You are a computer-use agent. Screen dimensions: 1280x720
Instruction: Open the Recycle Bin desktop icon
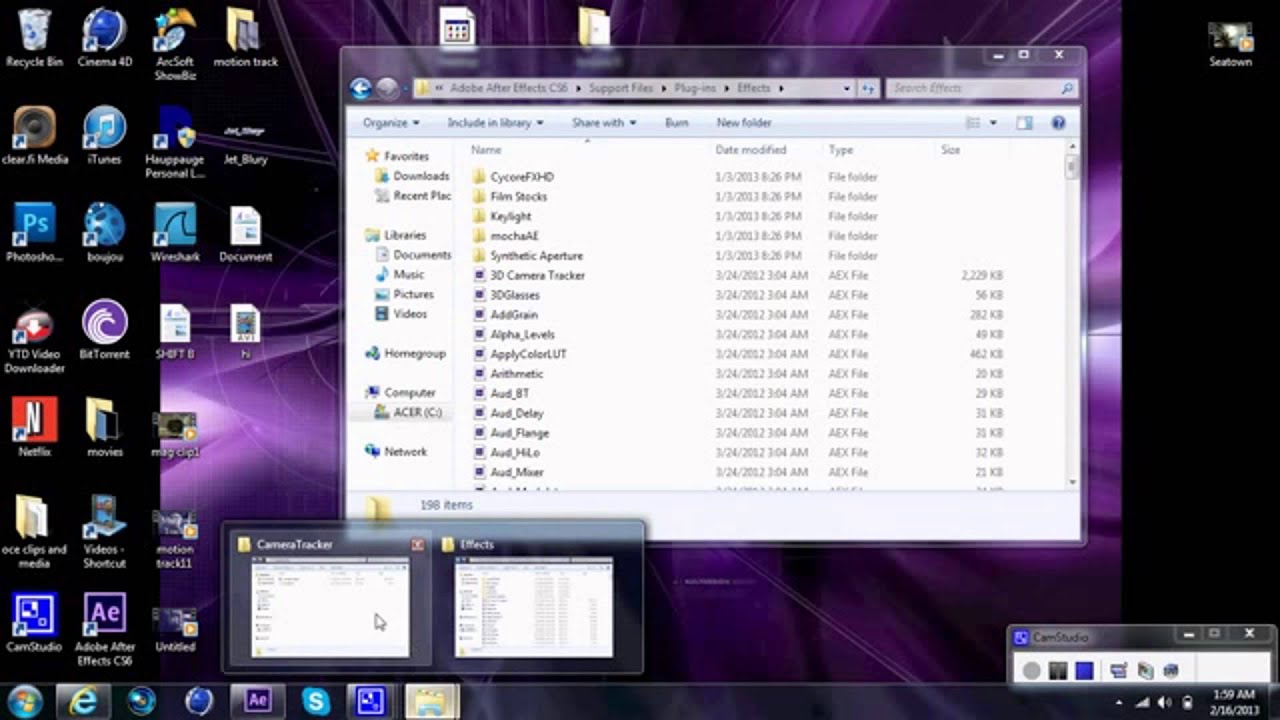34,38
